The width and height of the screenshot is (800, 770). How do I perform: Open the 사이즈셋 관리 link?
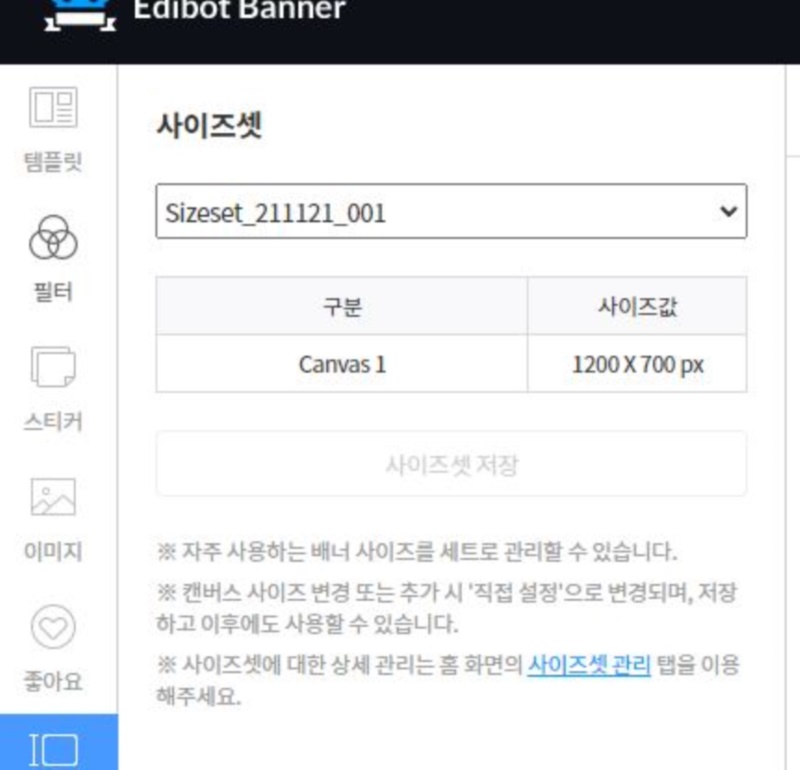tap(589, 665)
